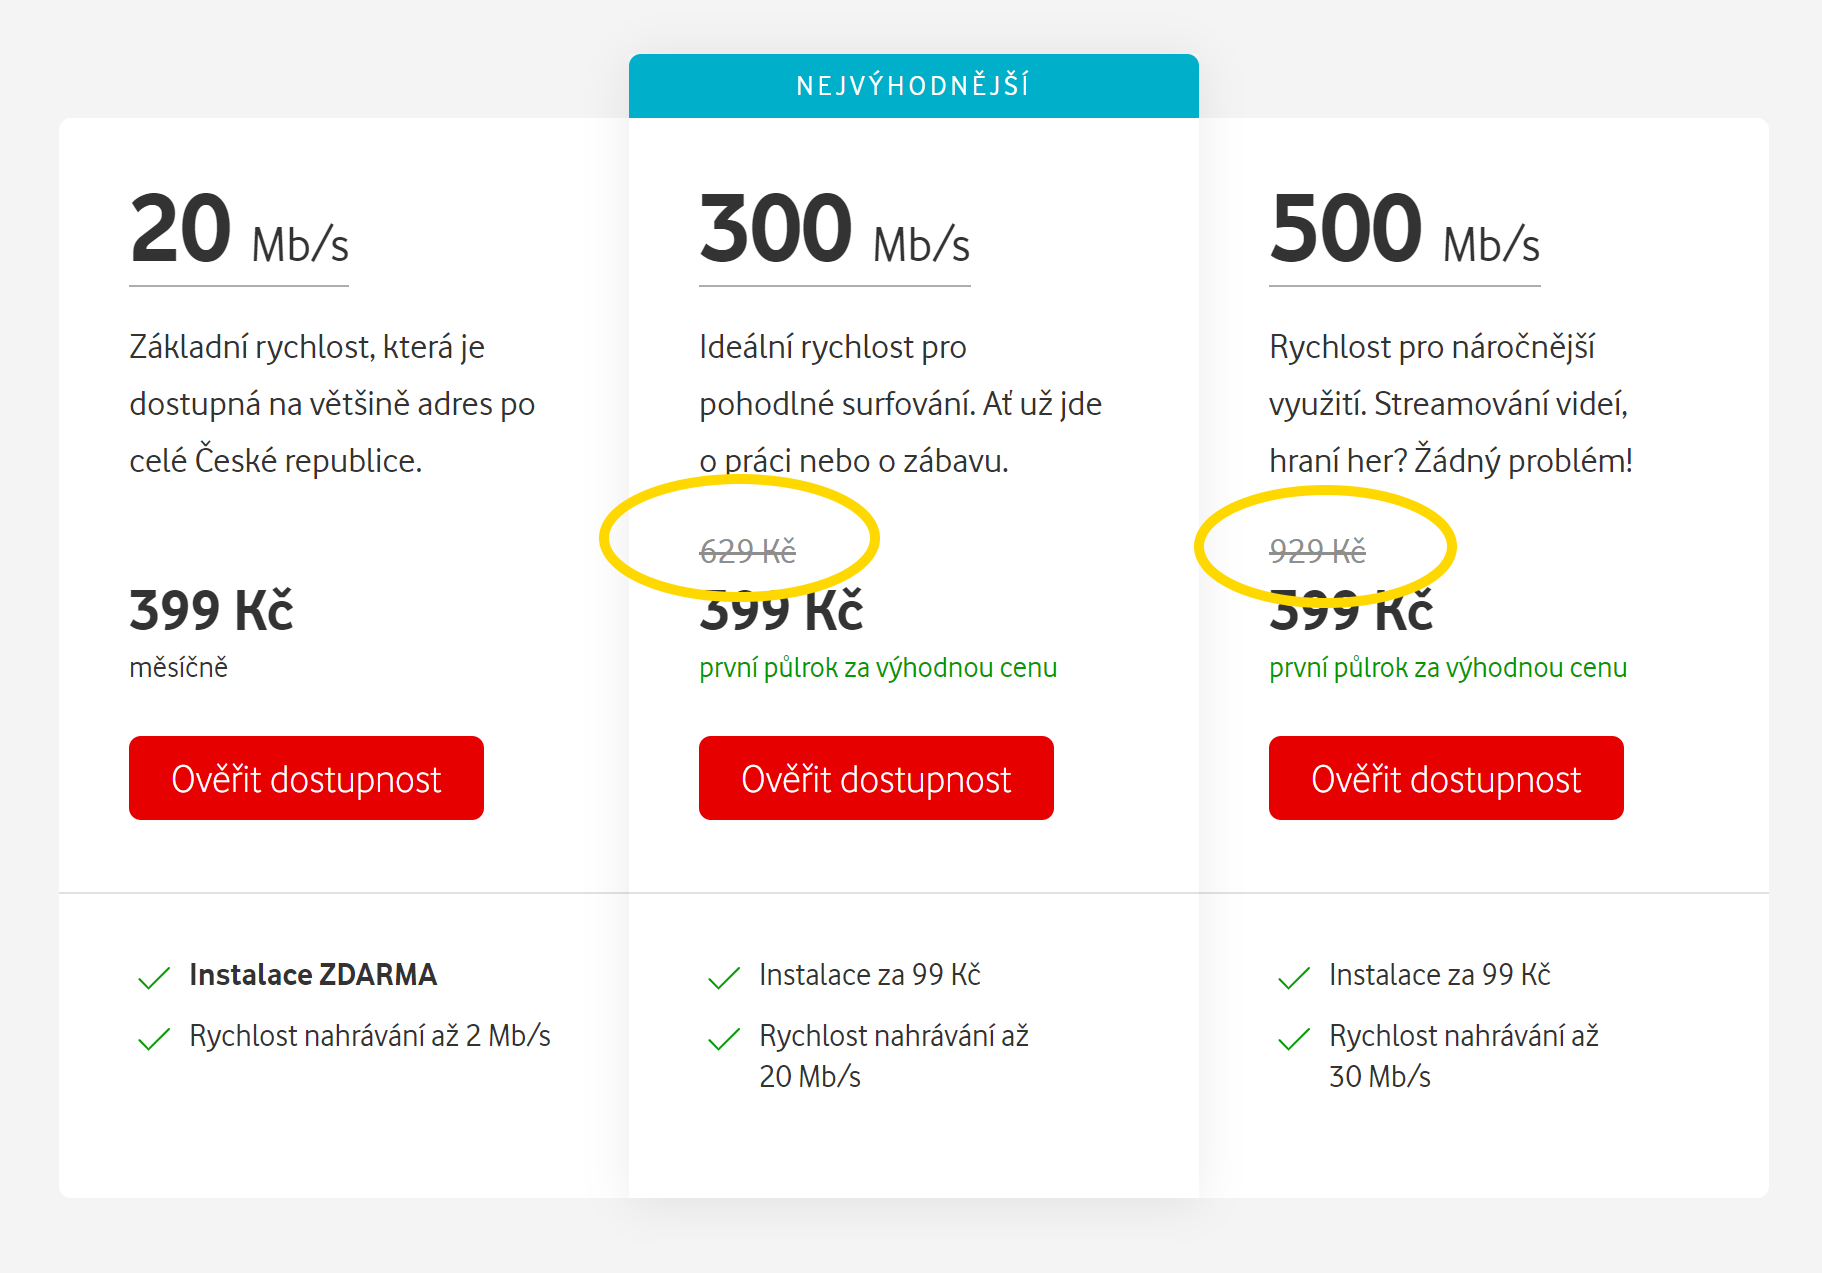Click the checkmark beside upload speed 2 Mb/s
The height and width of the screenshot is (1273, 1822).
154,1039
